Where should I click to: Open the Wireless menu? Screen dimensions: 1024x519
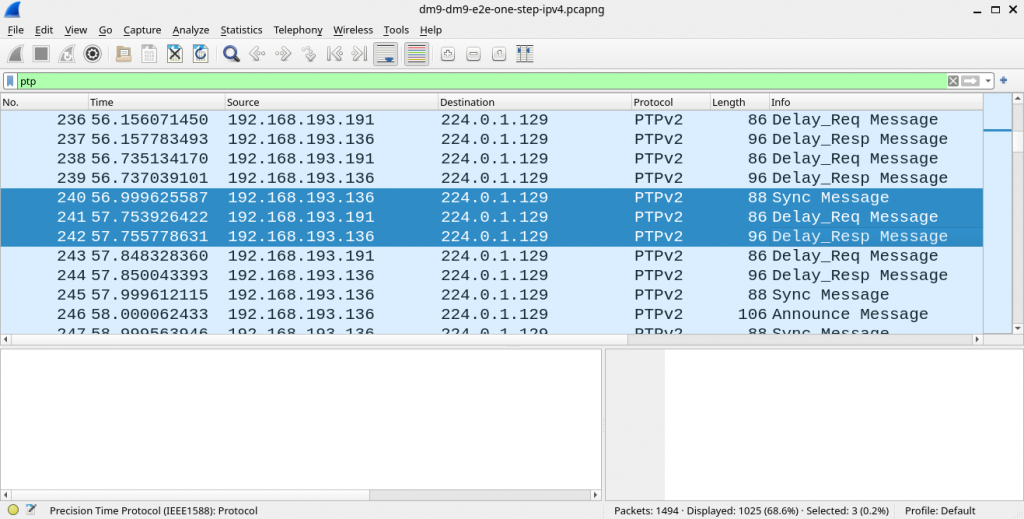click(x=353, y=30)
